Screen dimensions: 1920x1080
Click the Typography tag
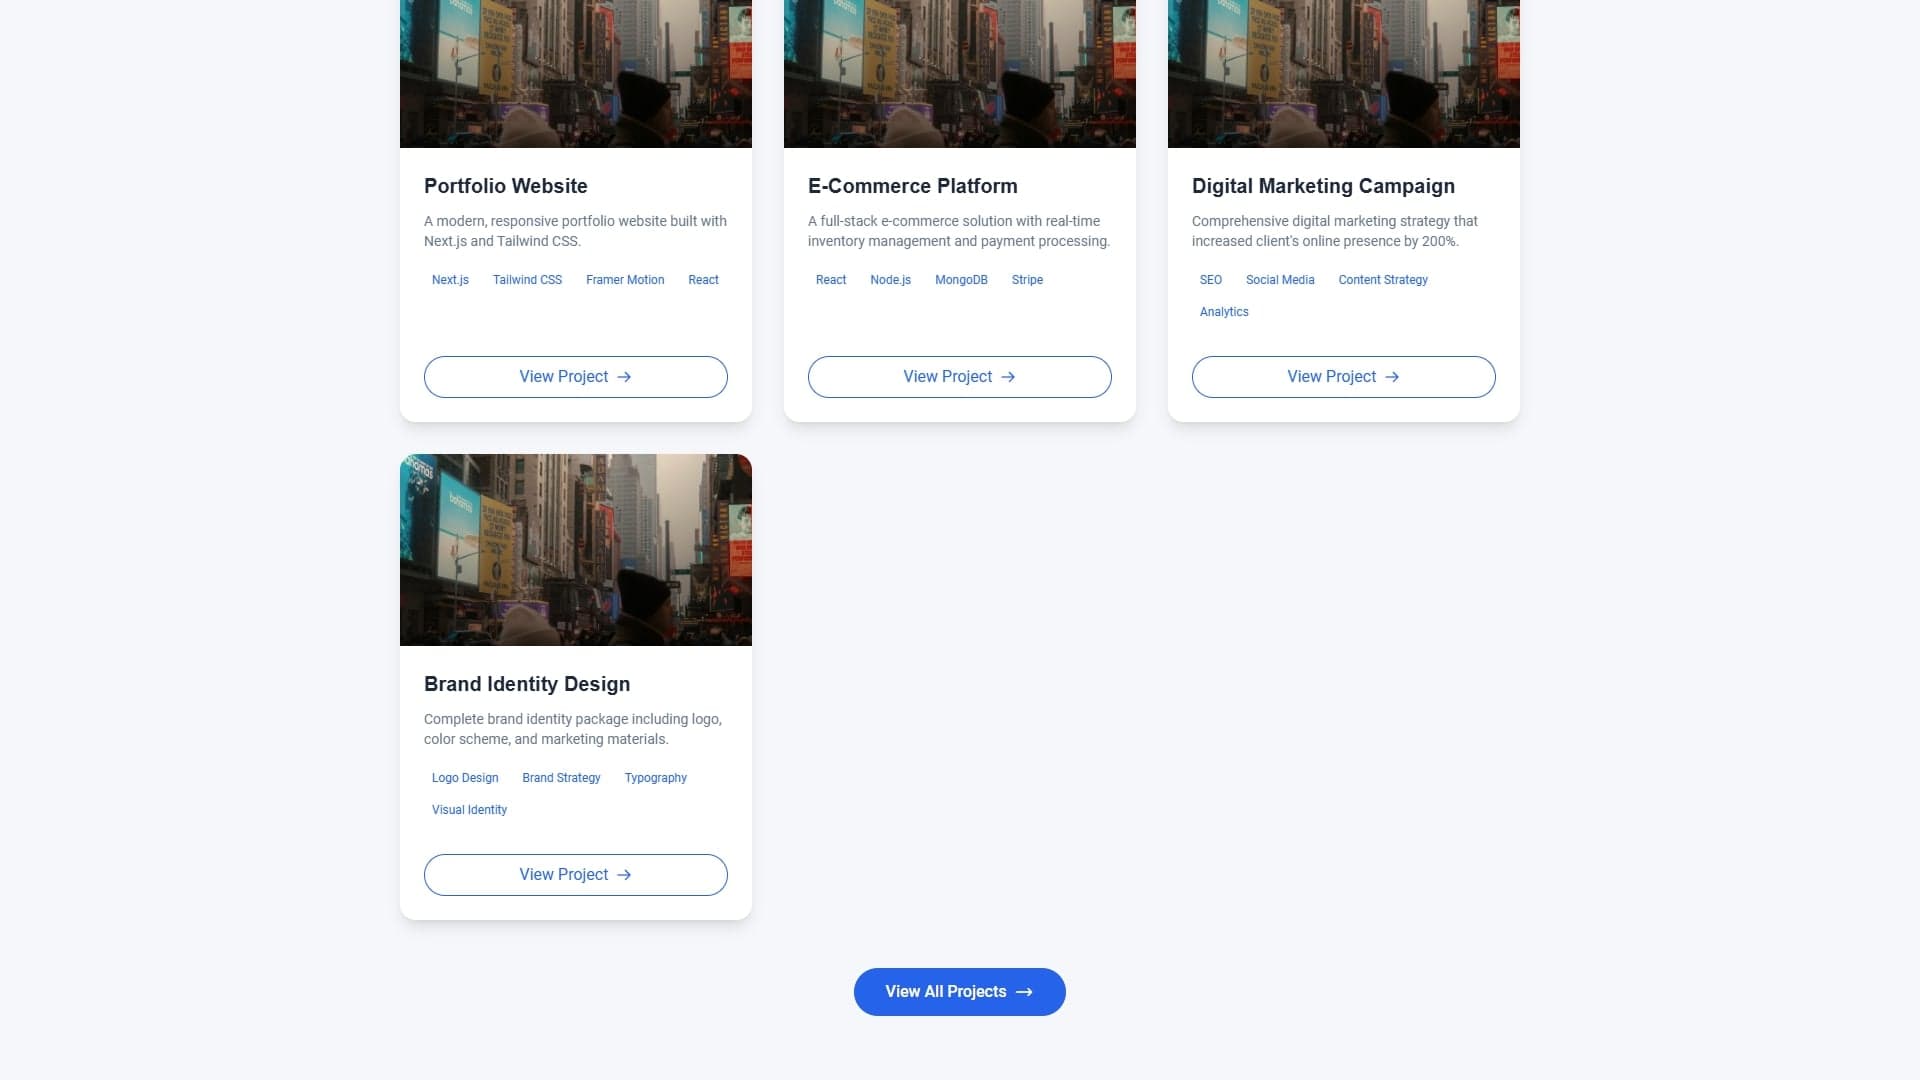656,778
